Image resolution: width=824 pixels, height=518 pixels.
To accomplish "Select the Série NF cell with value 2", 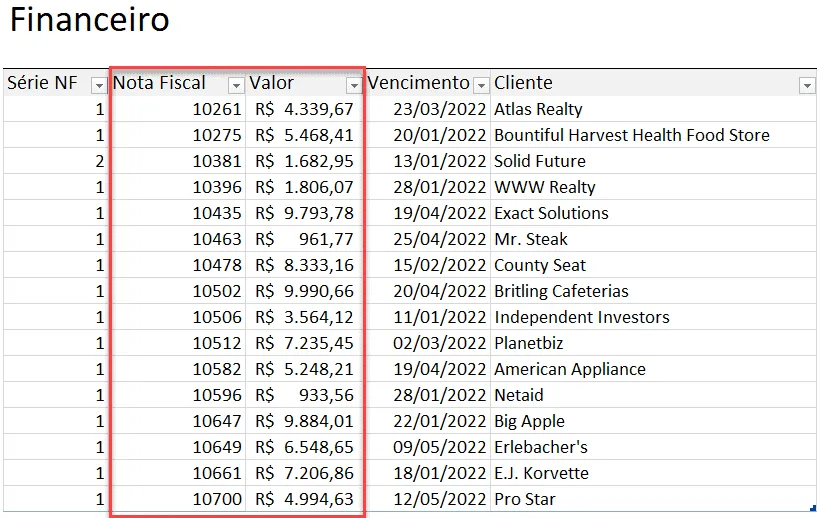I will [x=56, y=161].
